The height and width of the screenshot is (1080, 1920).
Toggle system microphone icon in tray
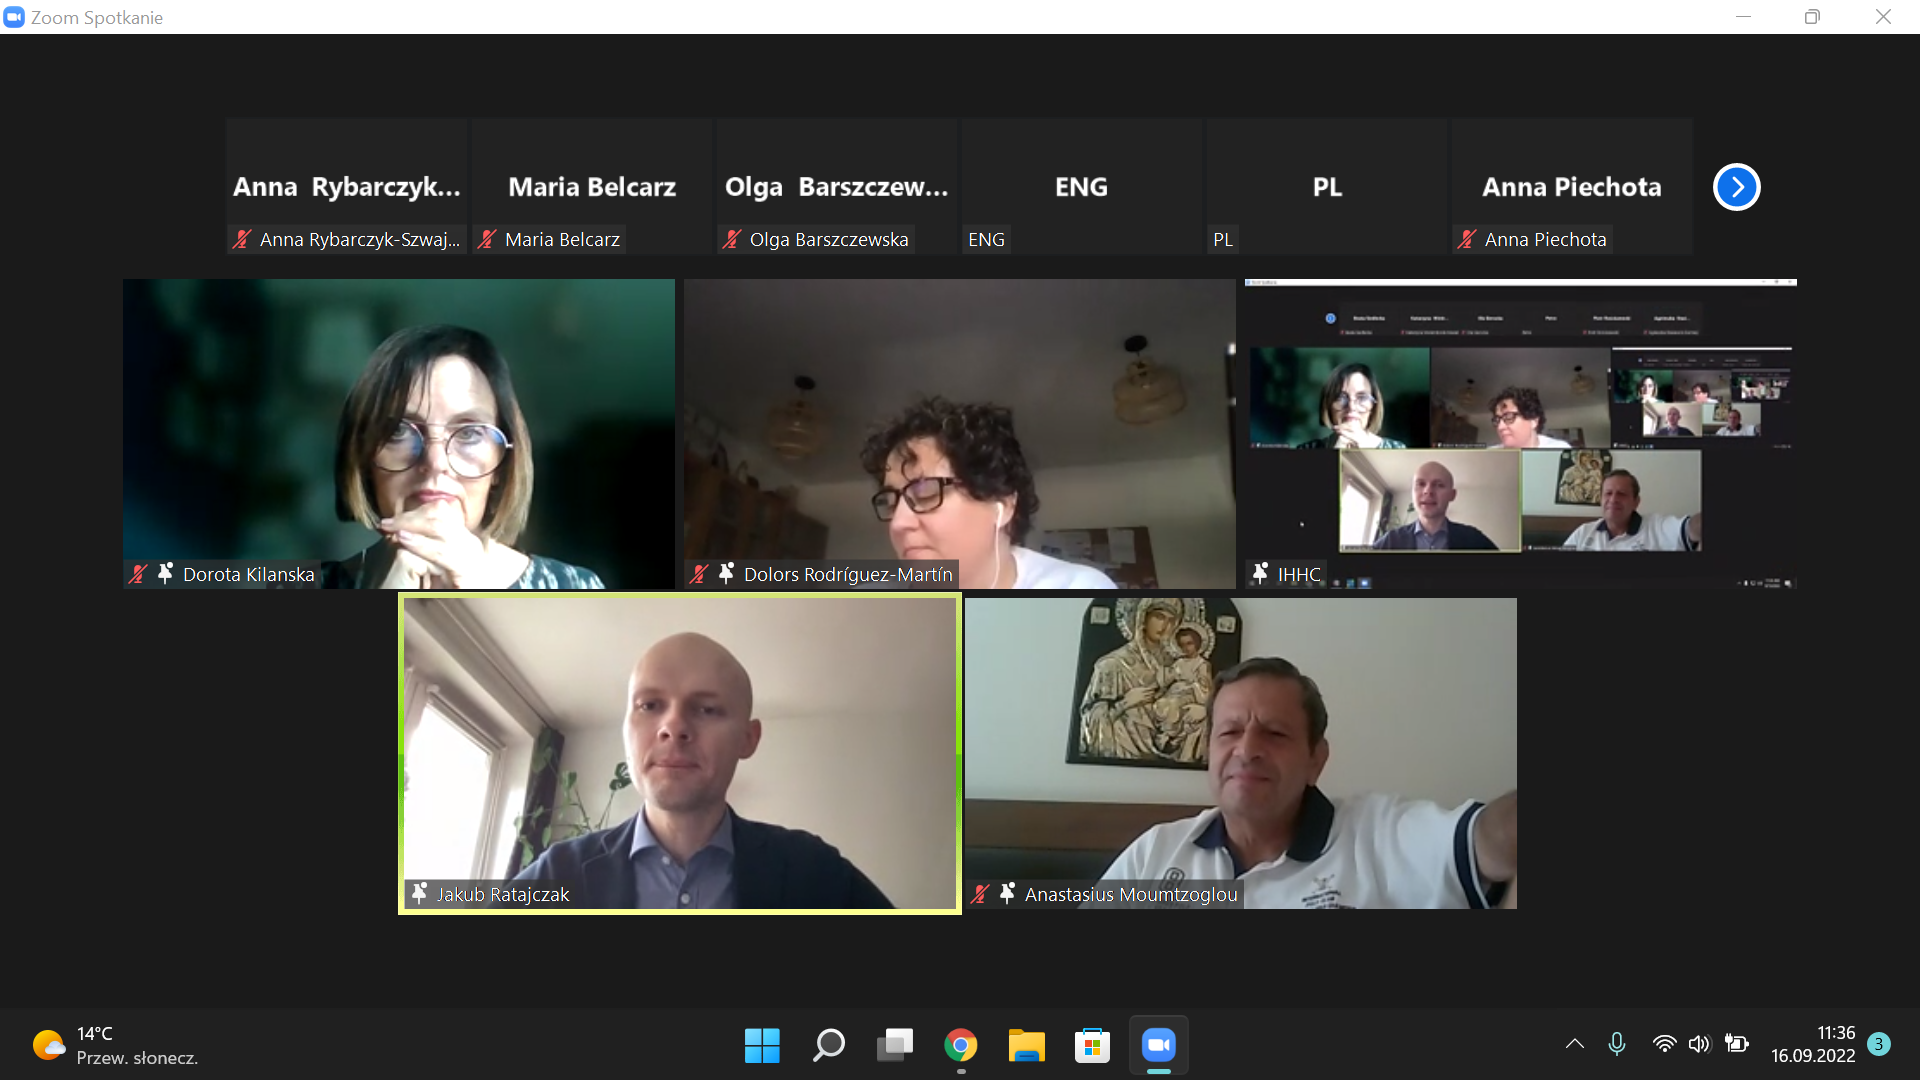click(1616, 1044)
